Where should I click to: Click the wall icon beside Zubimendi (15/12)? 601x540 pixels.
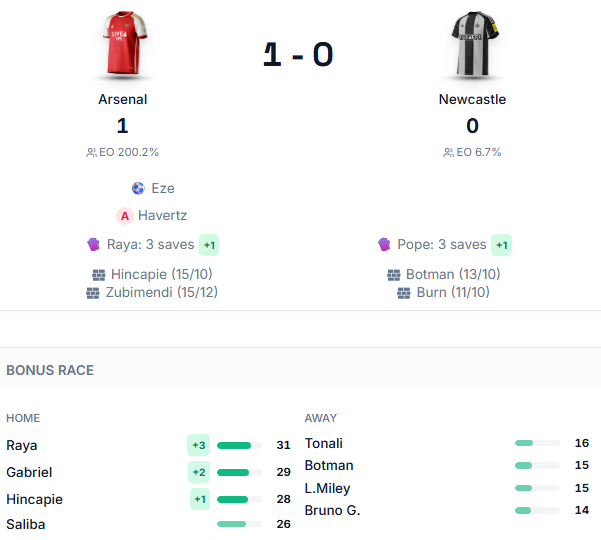click(x=94, y=293)
